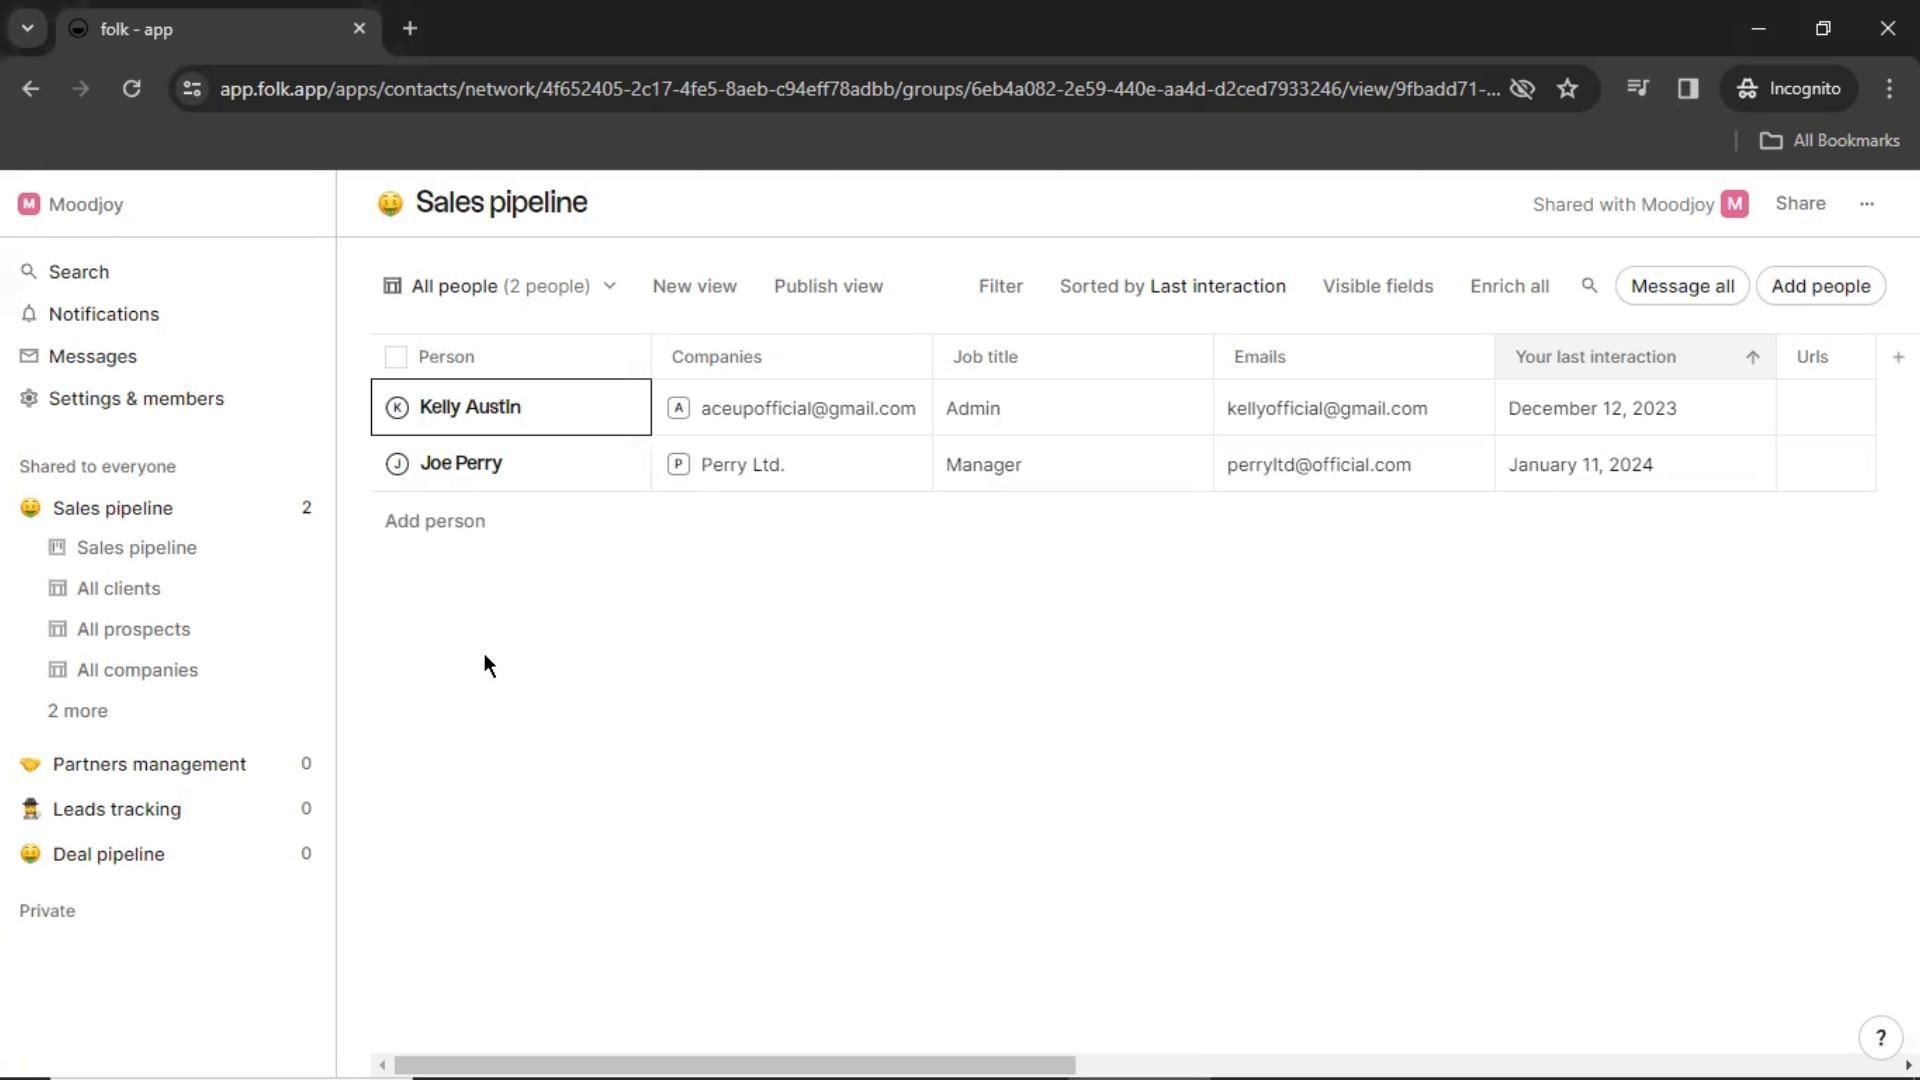This screenshot has height=1080, width=1920.
Task: Click Joe Perry's round avatar selector
Action: point(397,464)
